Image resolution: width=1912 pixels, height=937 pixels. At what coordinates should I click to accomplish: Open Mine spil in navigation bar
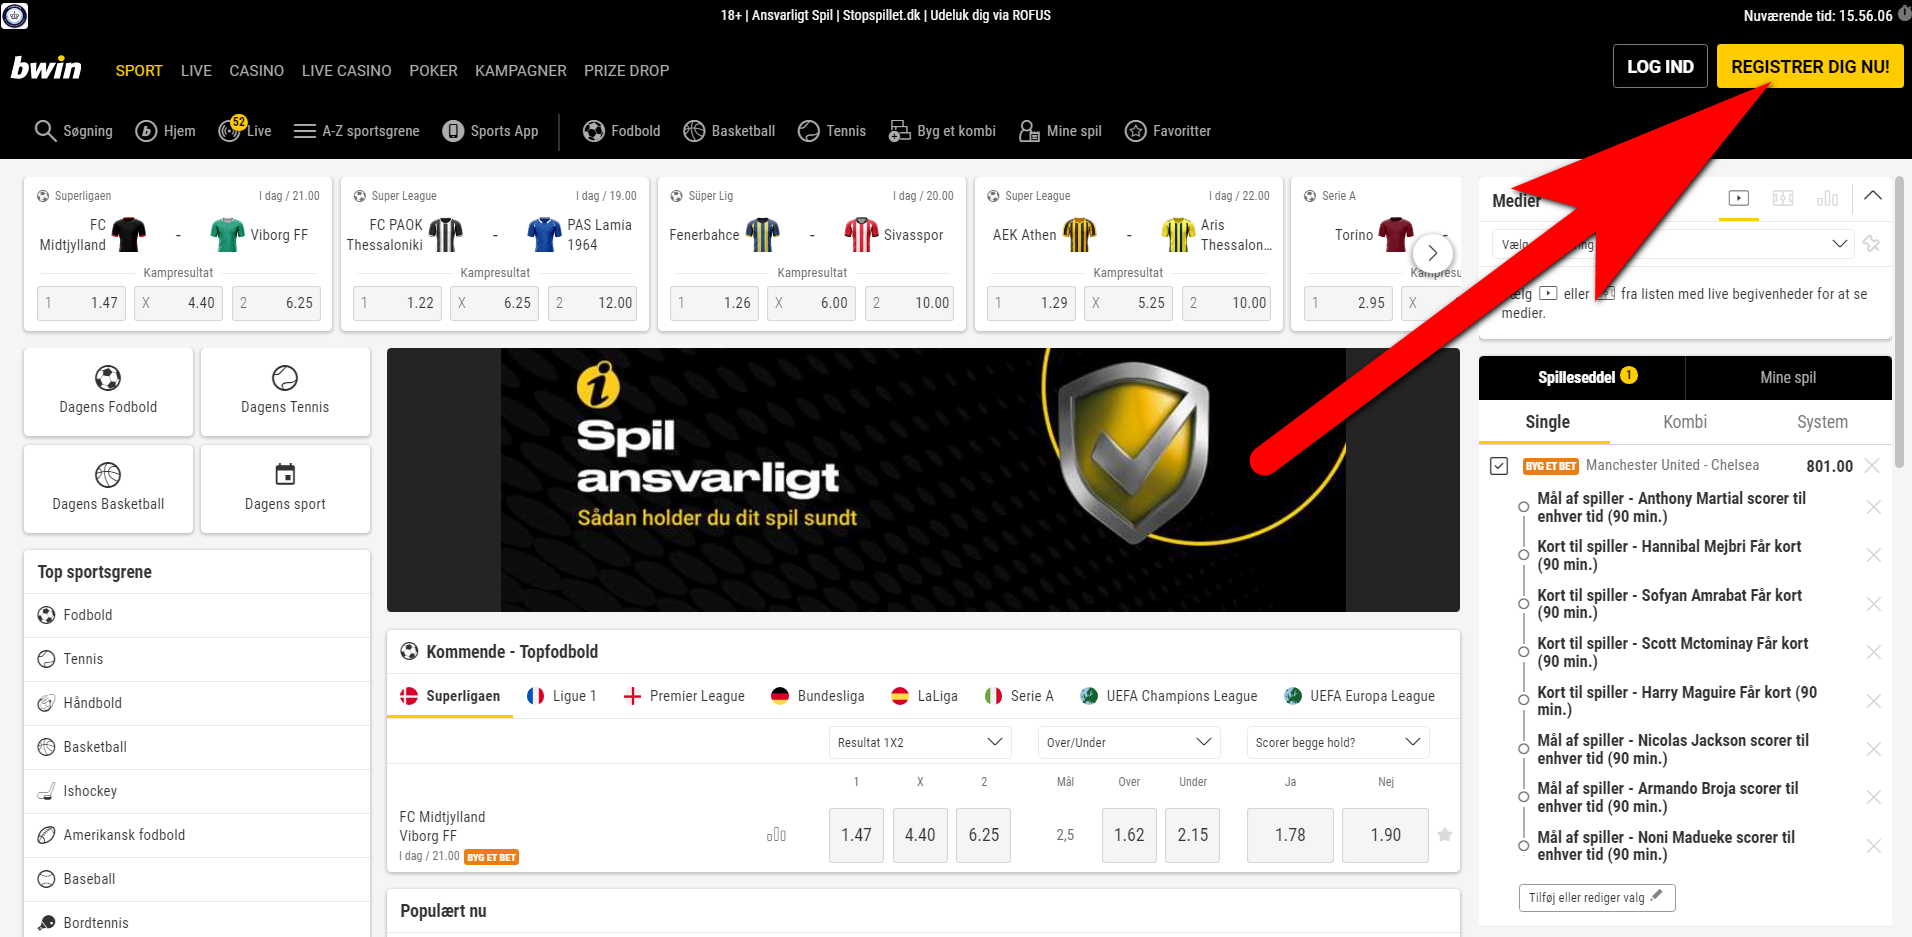1060,131
